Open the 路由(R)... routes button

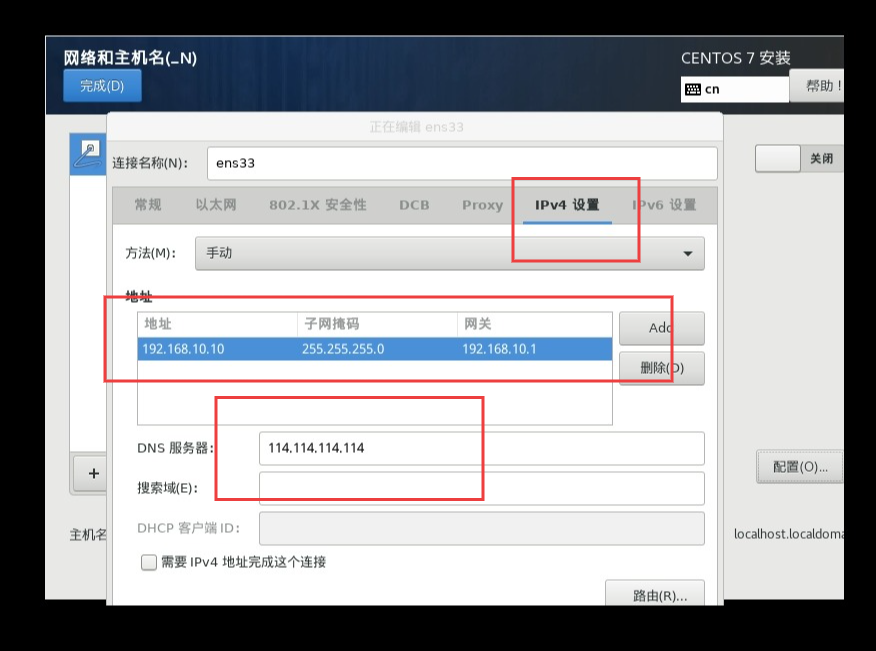(x=655, y=595)
